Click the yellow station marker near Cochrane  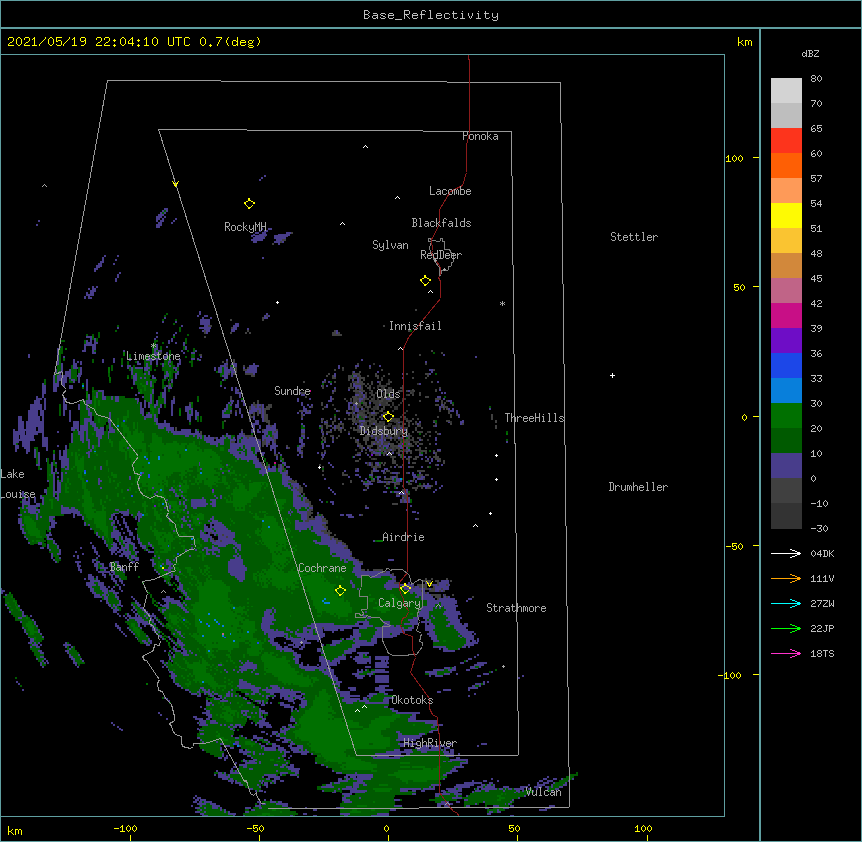(x=340, y=591)
